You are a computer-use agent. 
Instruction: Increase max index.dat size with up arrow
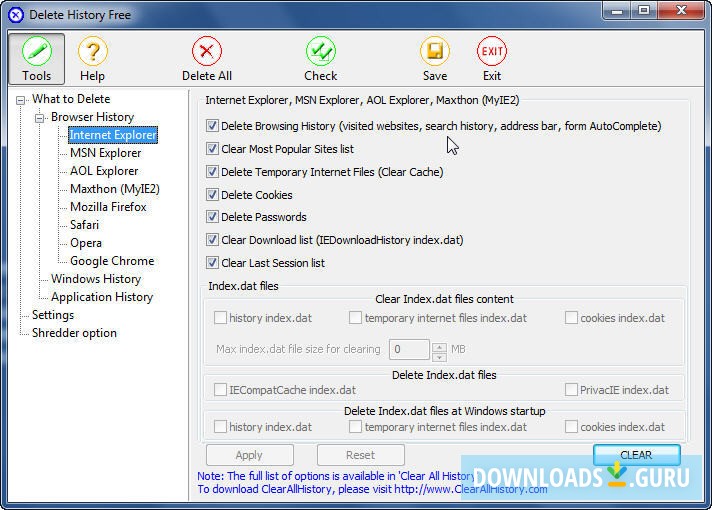tap(439, 347)
